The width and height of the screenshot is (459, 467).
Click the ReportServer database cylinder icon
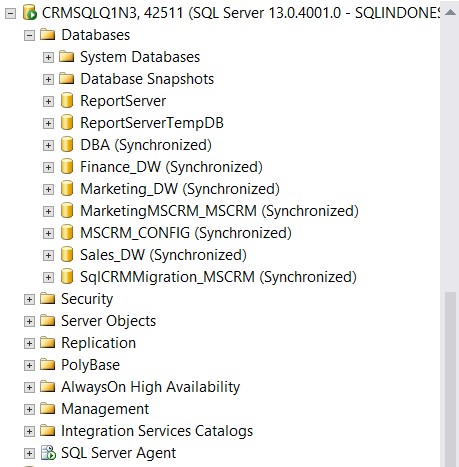point(67,101)
